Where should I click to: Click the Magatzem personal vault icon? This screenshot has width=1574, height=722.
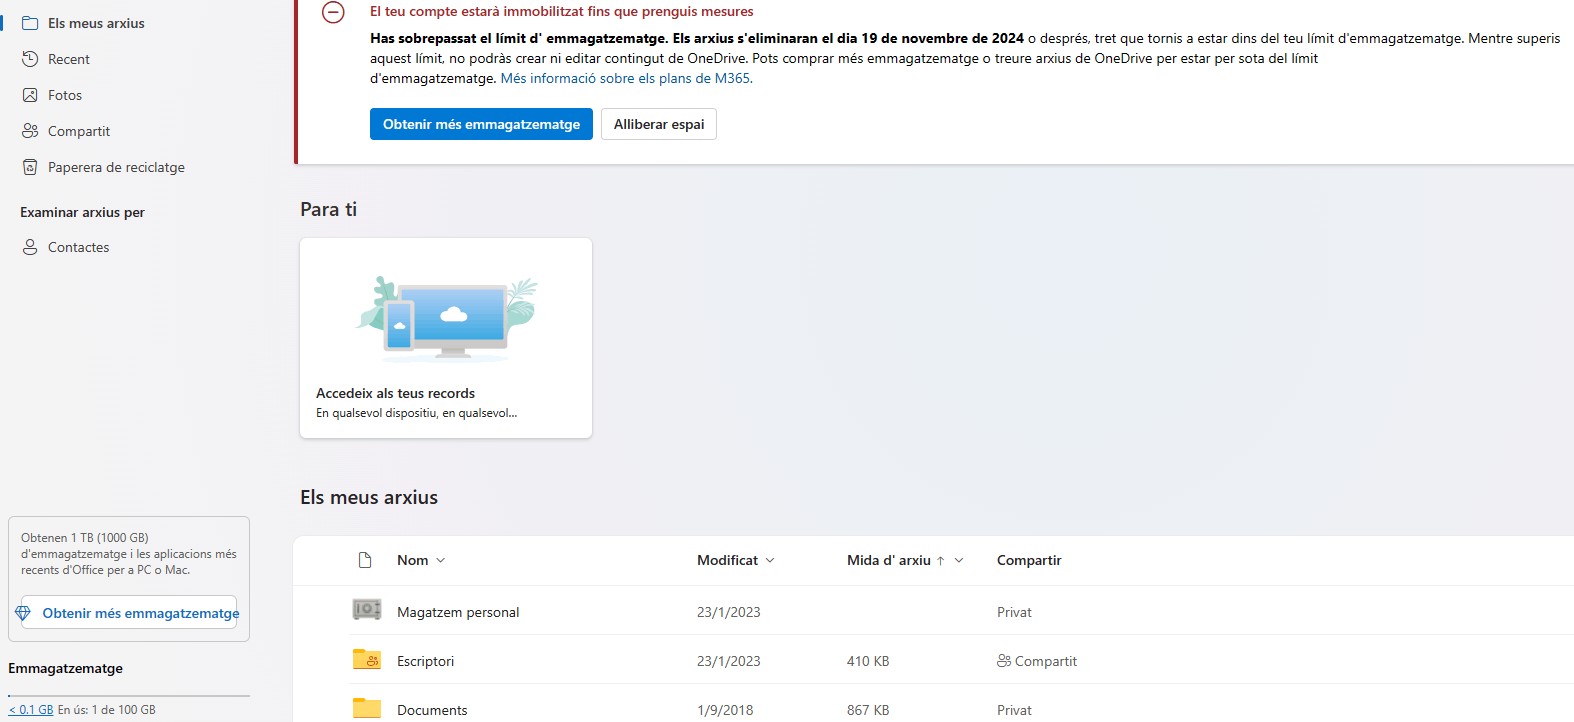click(367, 609)
